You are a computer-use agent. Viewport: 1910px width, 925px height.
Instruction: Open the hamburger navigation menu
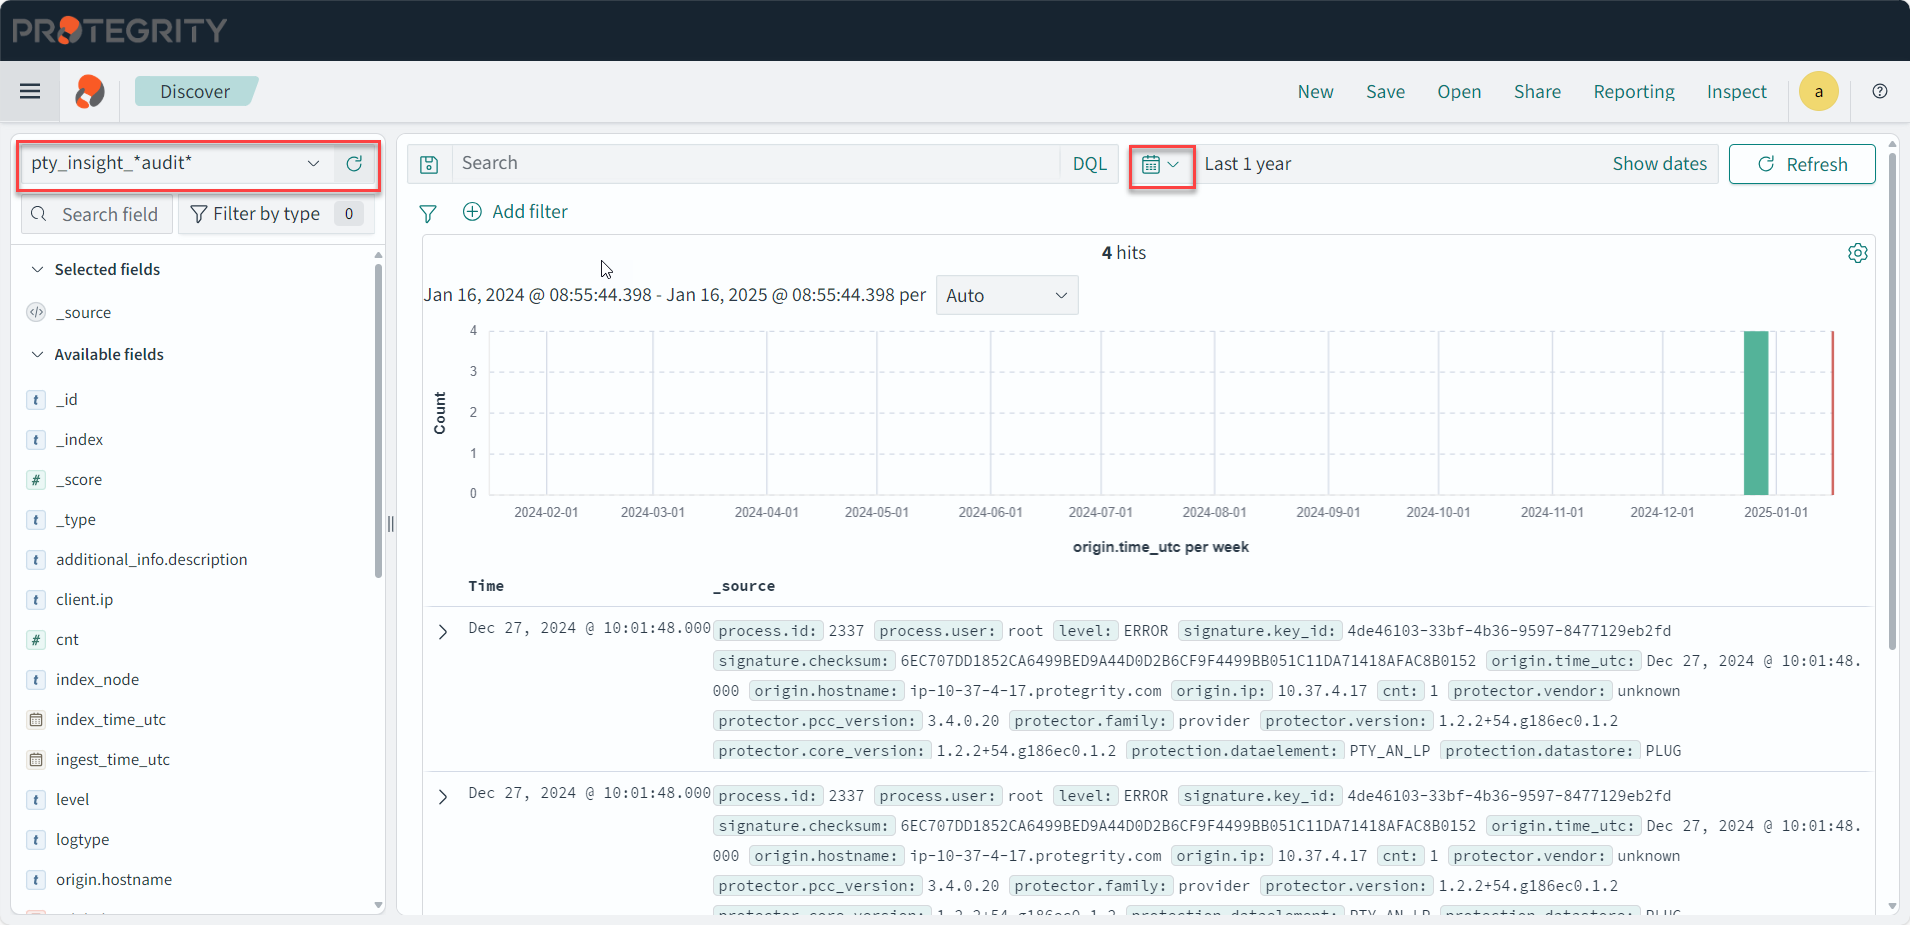point(30,92)
